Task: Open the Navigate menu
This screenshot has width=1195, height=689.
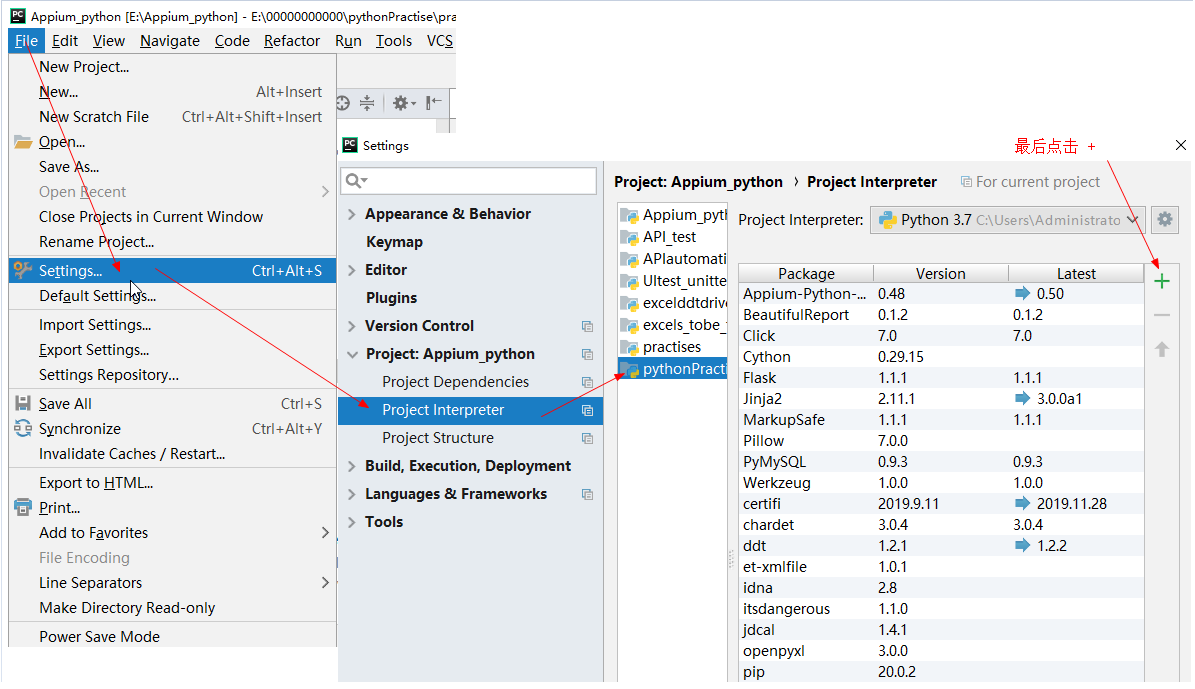Action: point(170,40)
